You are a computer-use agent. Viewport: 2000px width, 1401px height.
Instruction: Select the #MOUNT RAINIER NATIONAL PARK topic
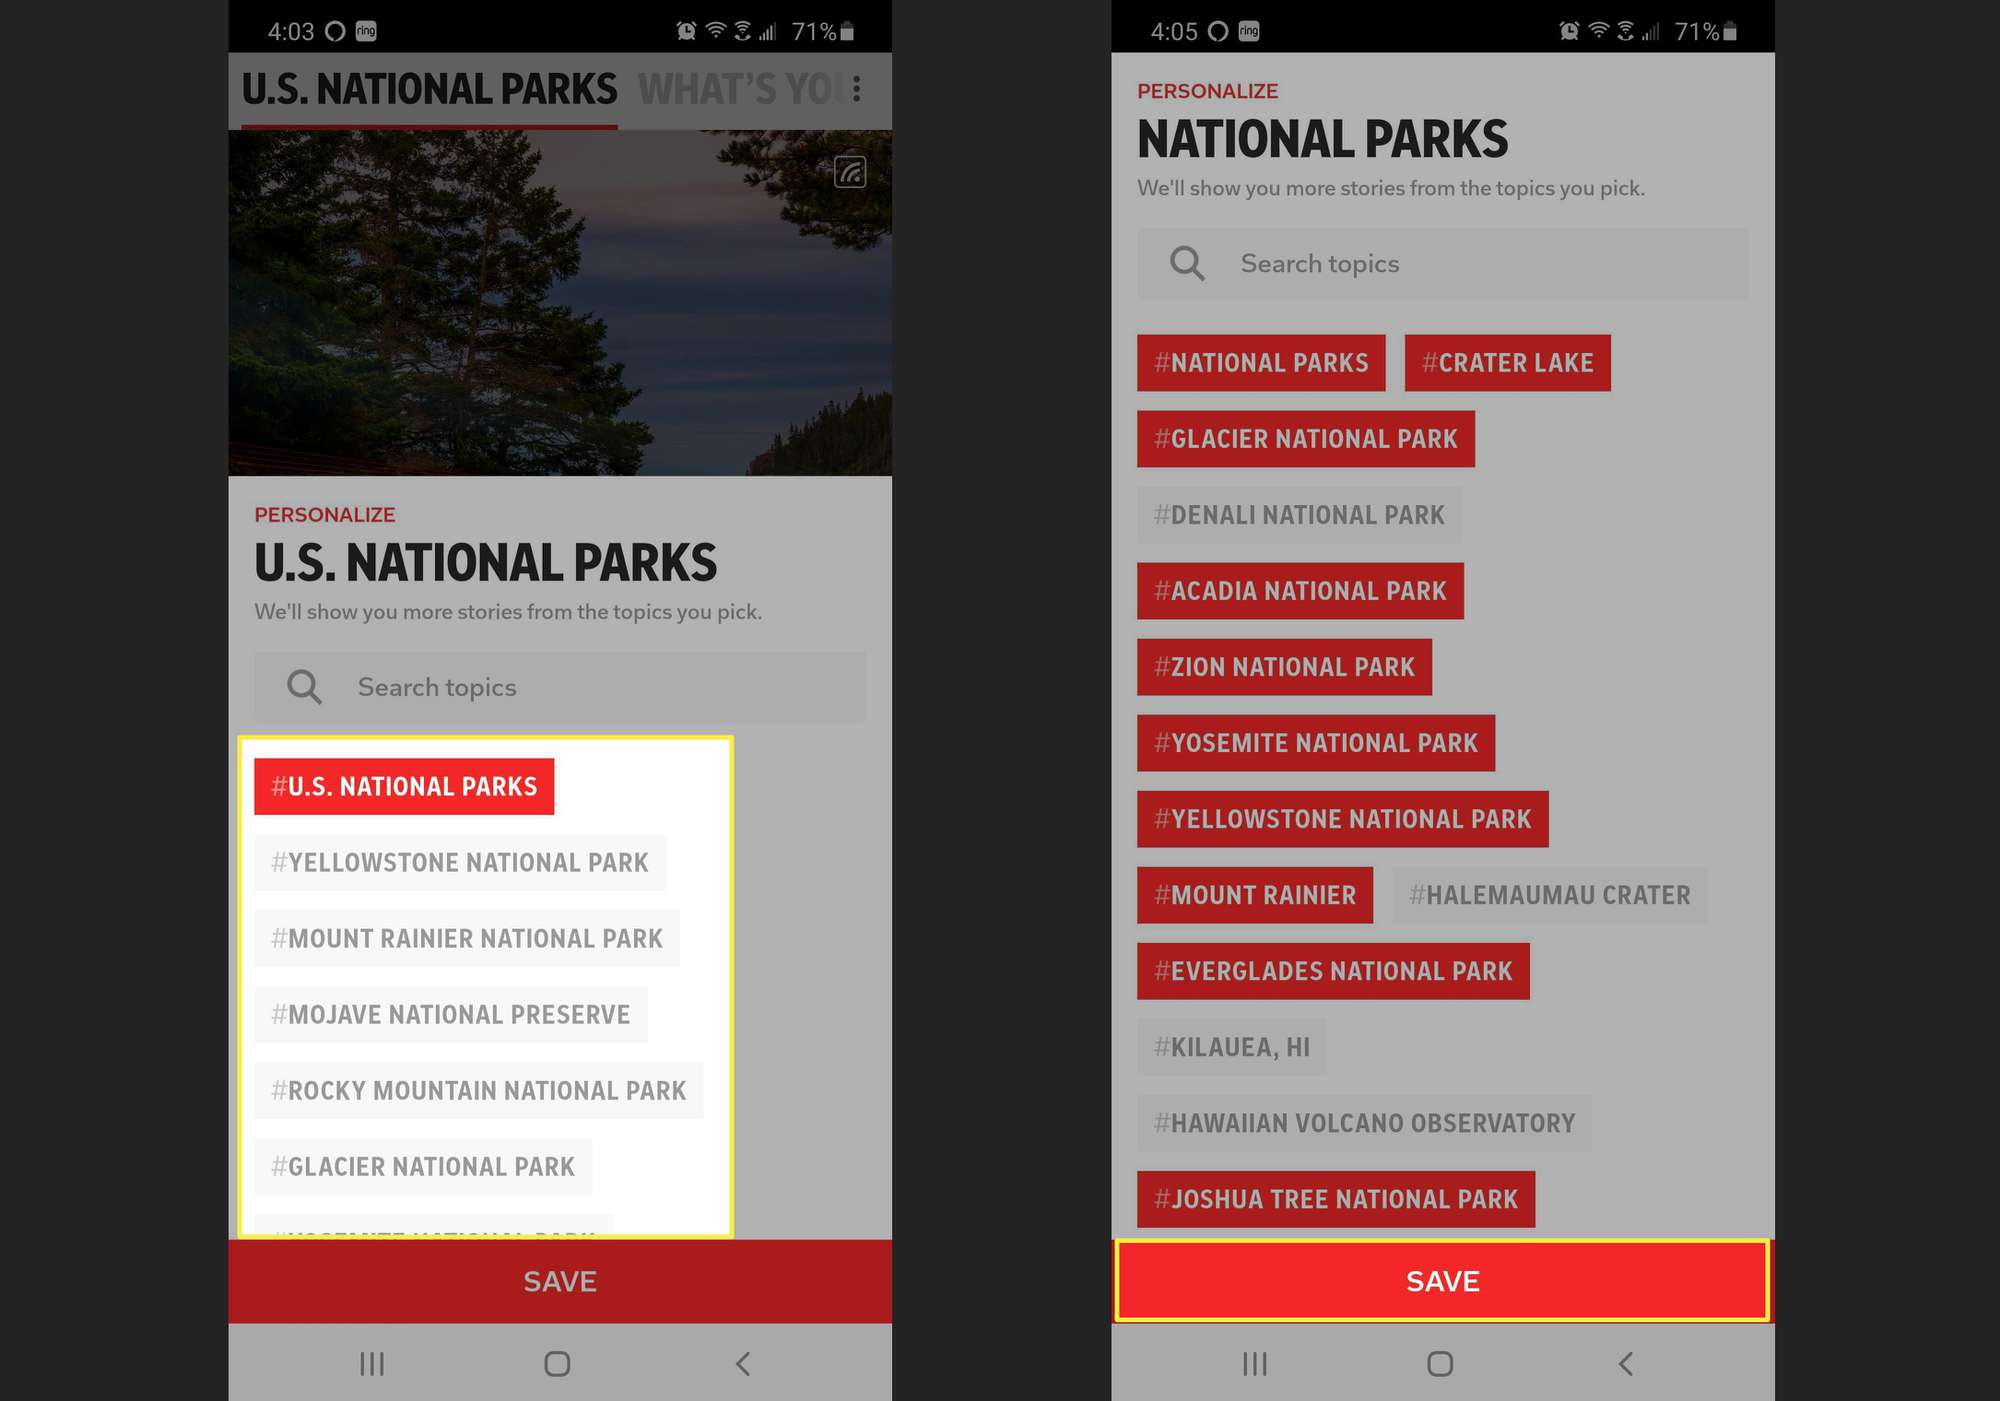467,938
